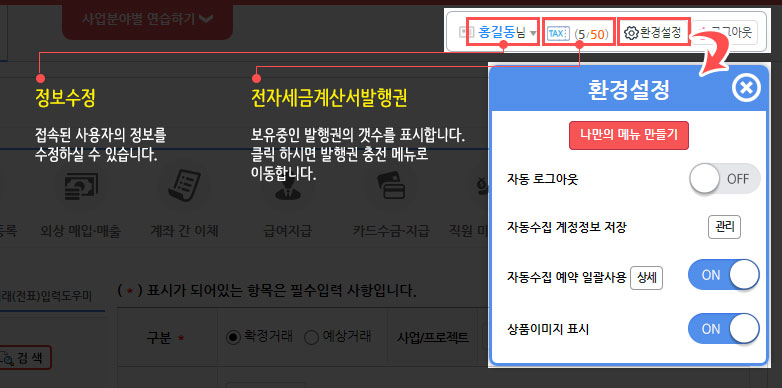Click the 나만의 메뉴 만들기 button
This screenshot has height=388, width=782.
coord(628,135)
